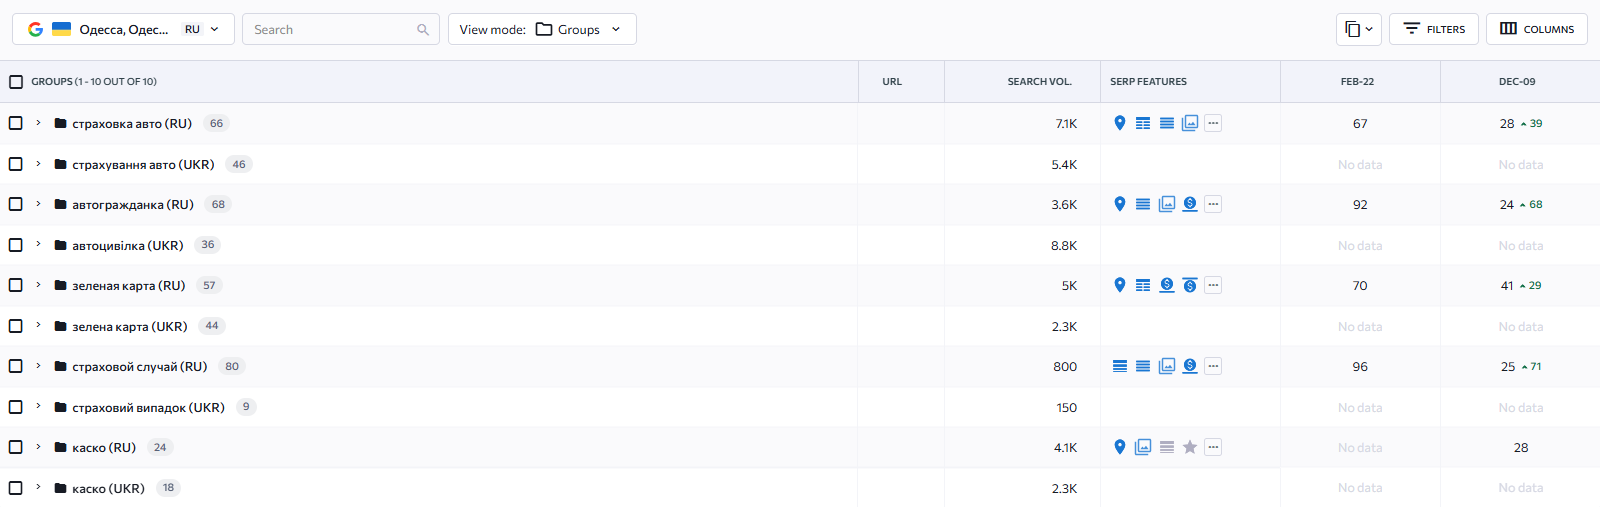
Task: Click the ads dollar icon in страховой случай row
Action: point(1190,366)
